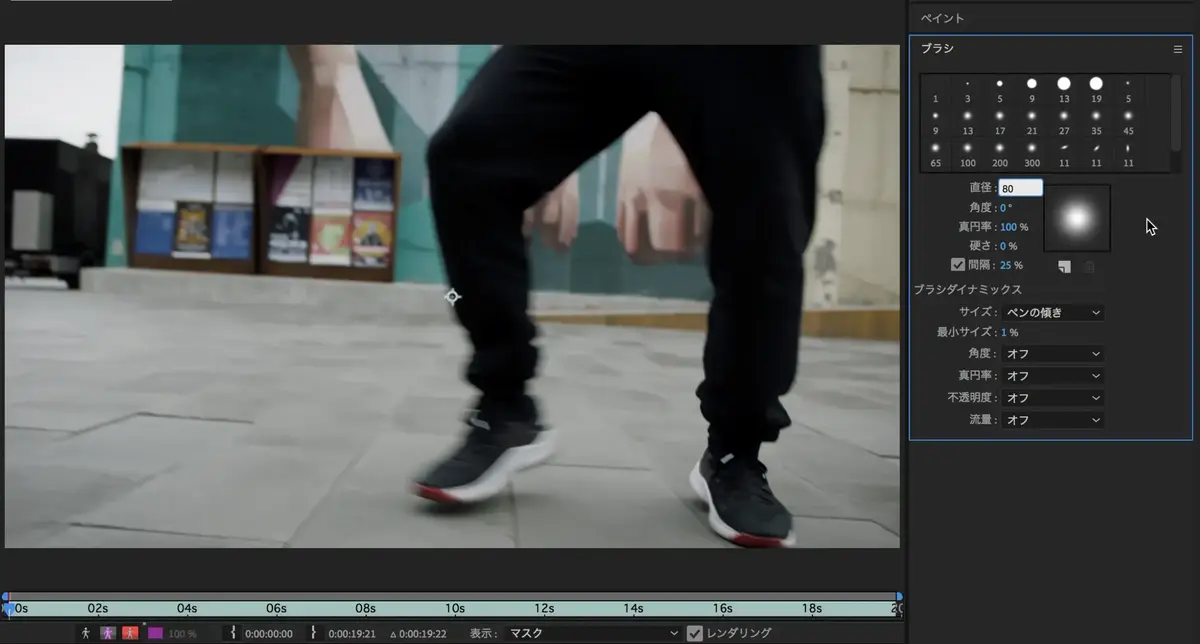This screenshot has width=1200, height=644.
Task: Toggle the red alpha overlay view icon
Action: pyautogui.click(x=130, y=633)
